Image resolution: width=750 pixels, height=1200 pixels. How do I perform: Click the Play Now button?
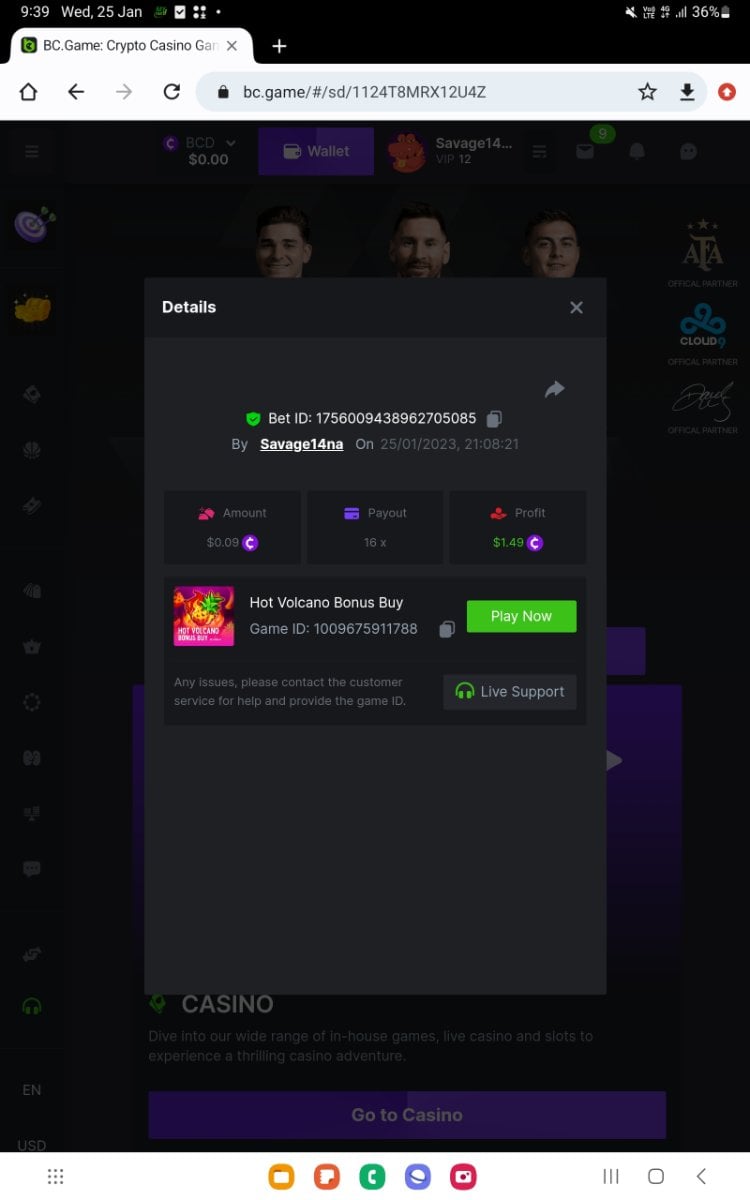(x=521, y=616)
